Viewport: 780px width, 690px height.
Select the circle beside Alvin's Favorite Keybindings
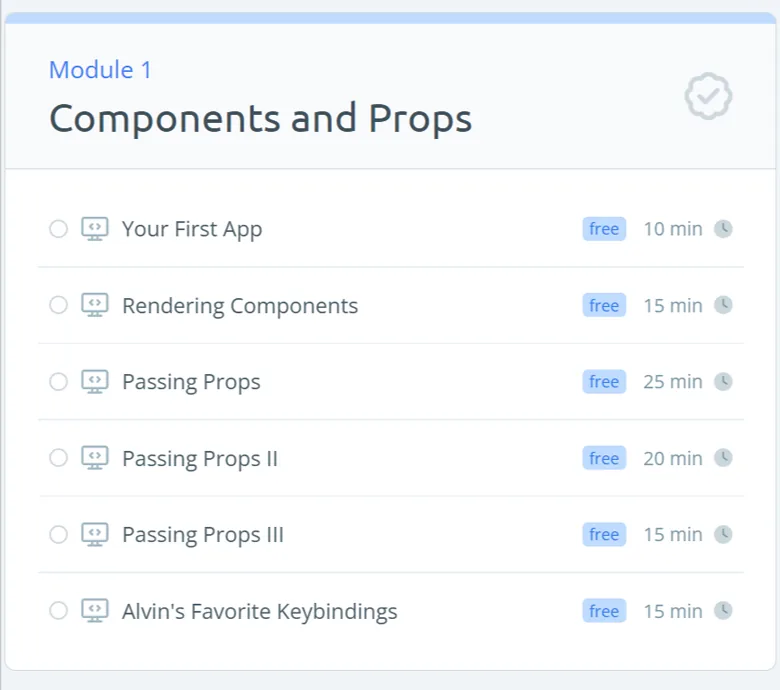[x=58, y=610]
